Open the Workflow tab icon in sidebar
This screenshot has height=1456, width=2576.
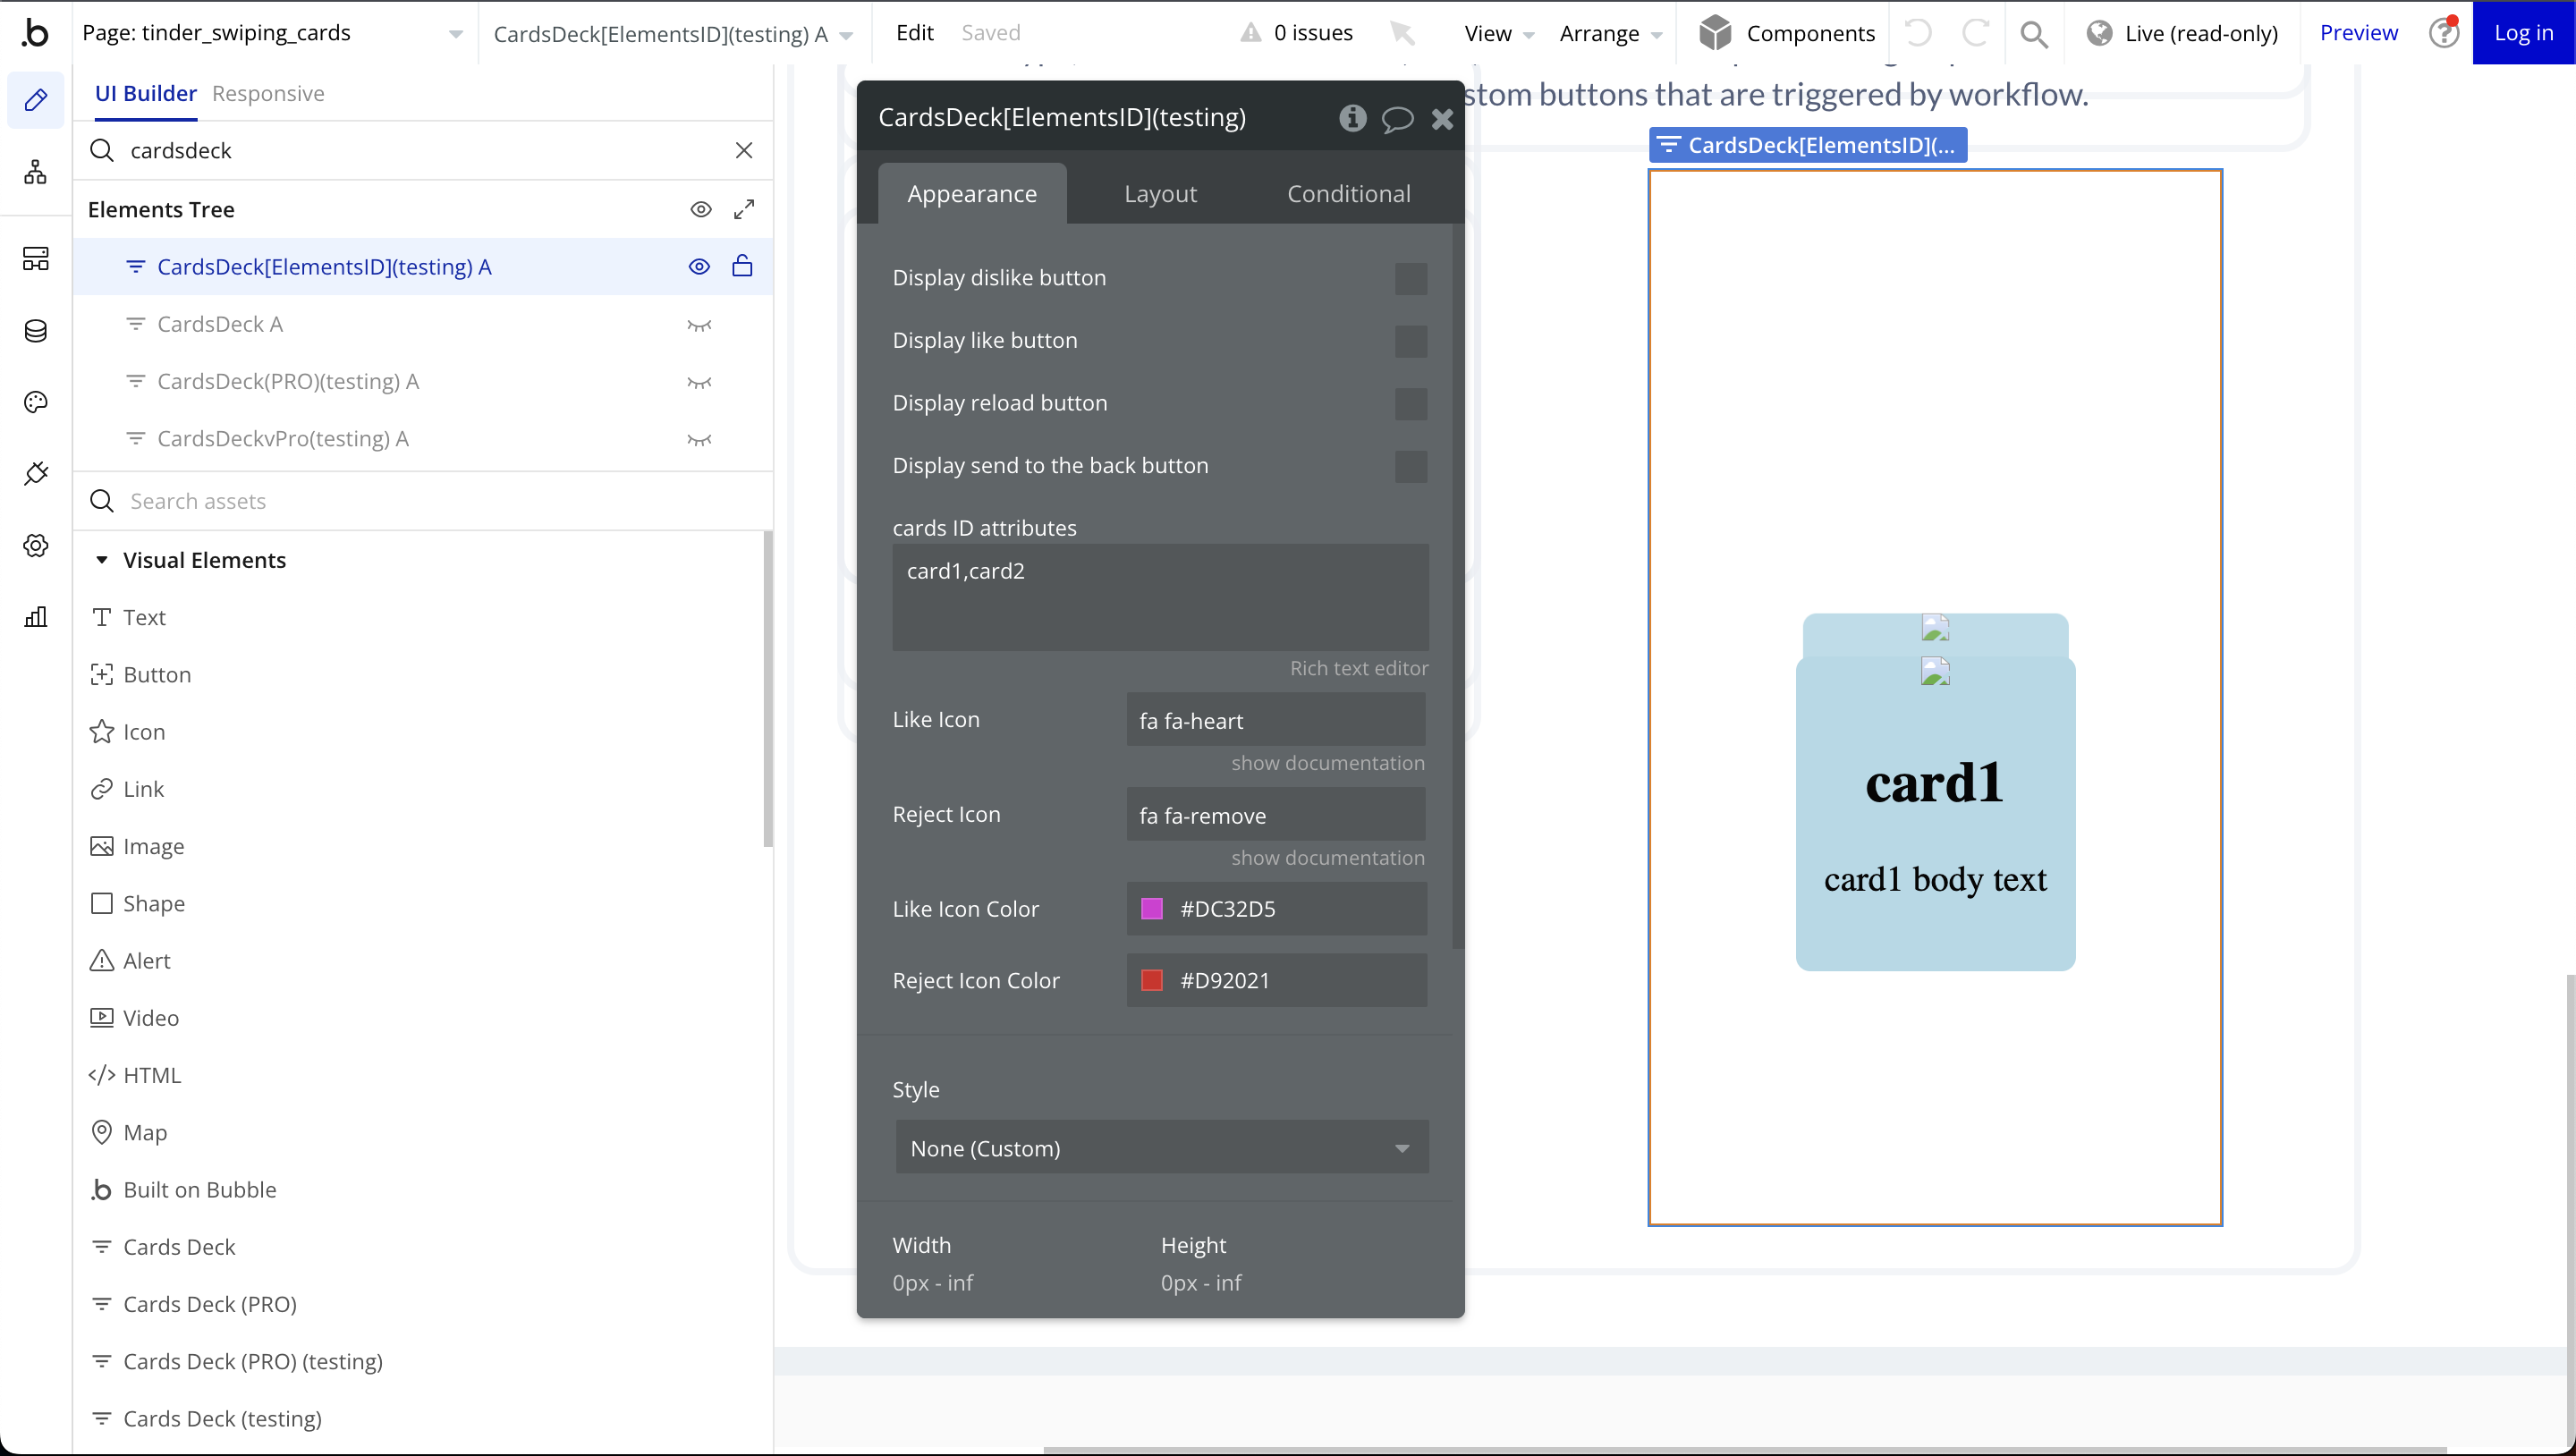pos(36,173)
